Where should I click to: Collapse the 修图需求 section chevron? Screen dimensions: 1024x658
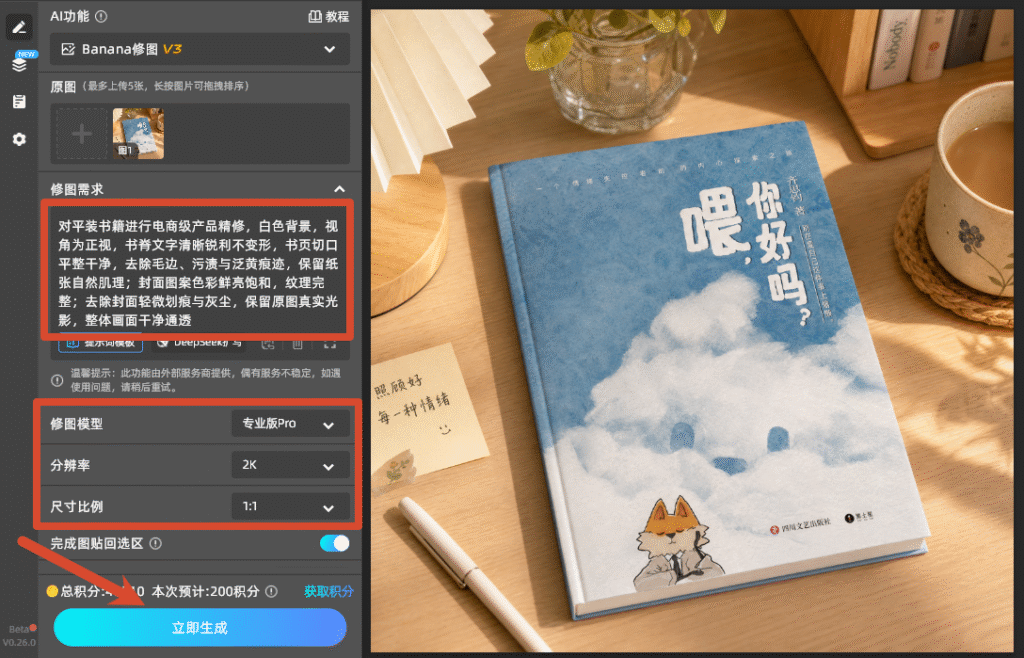(x=339, y=189)
